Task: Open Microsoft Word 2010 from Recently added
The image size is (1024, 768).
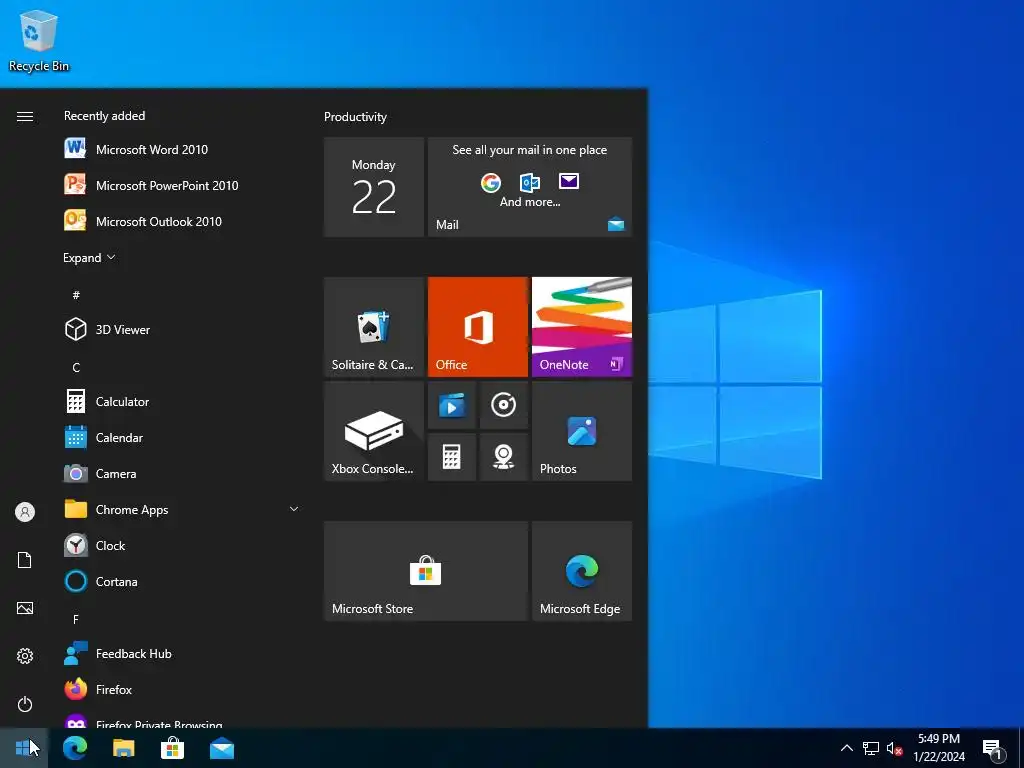Action: coord(183,150)
